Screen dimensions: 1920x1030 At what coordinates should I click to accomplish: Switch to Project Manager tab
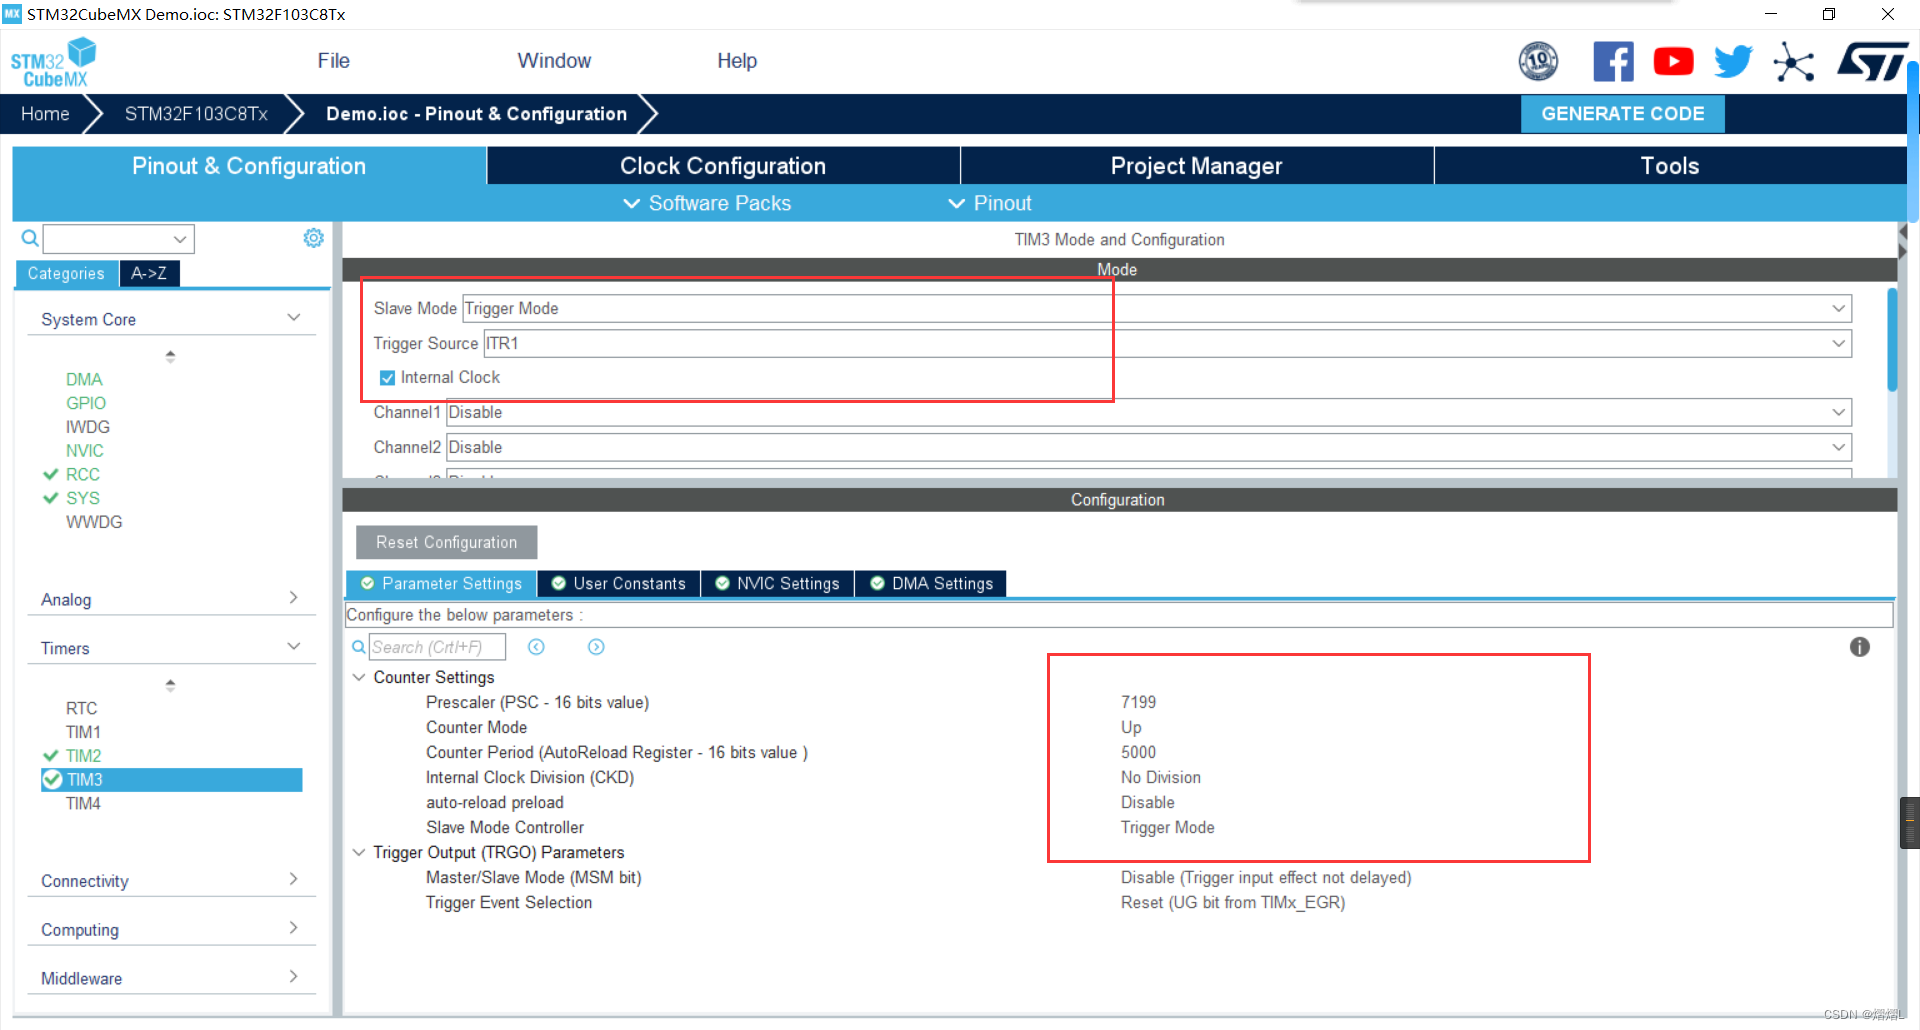pyautogui.click(x=1197, y=166)
